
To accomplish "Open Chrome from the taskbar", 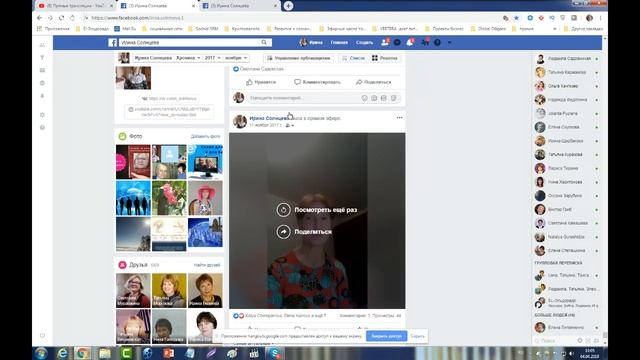I will coord(83,353).
